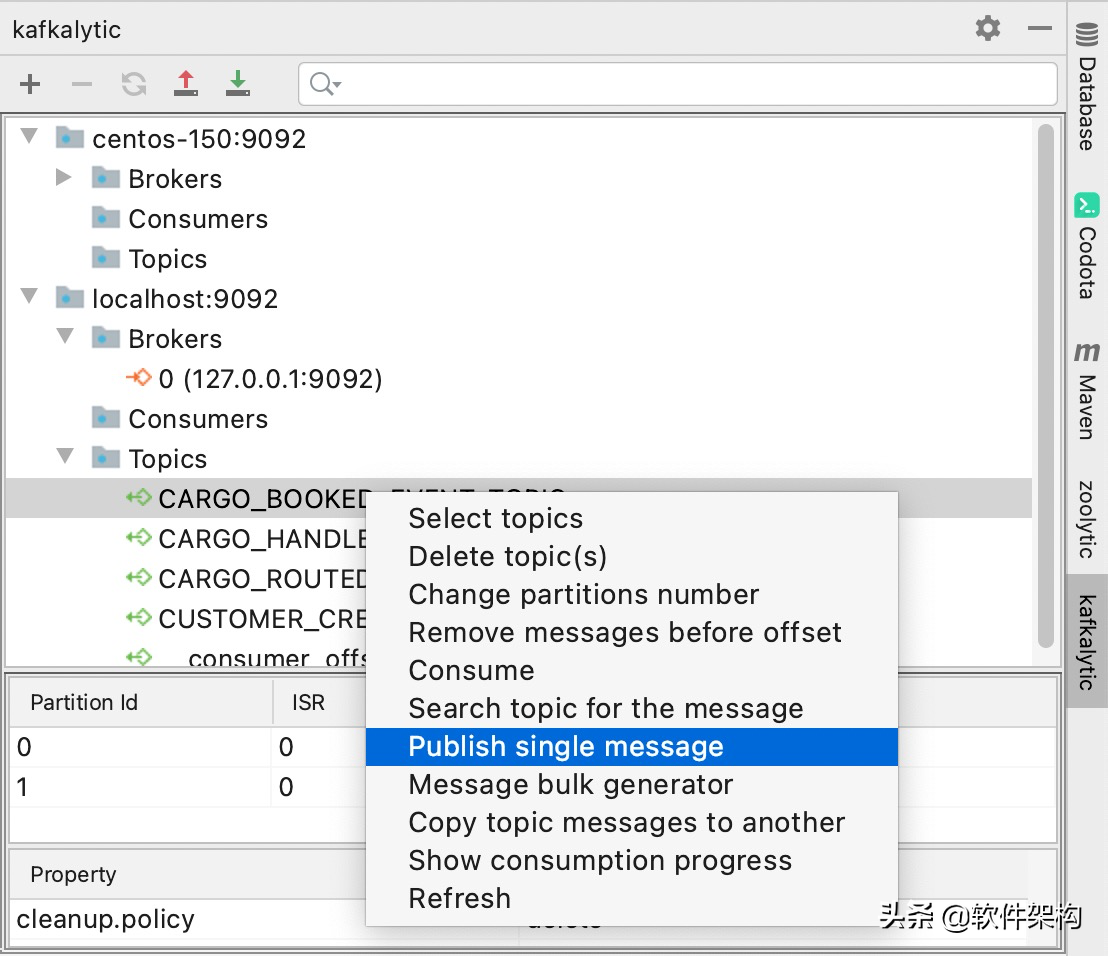Collapse Brokers under localhost:9092
The width and height of the screenshot is (1108, 956).
65,336
